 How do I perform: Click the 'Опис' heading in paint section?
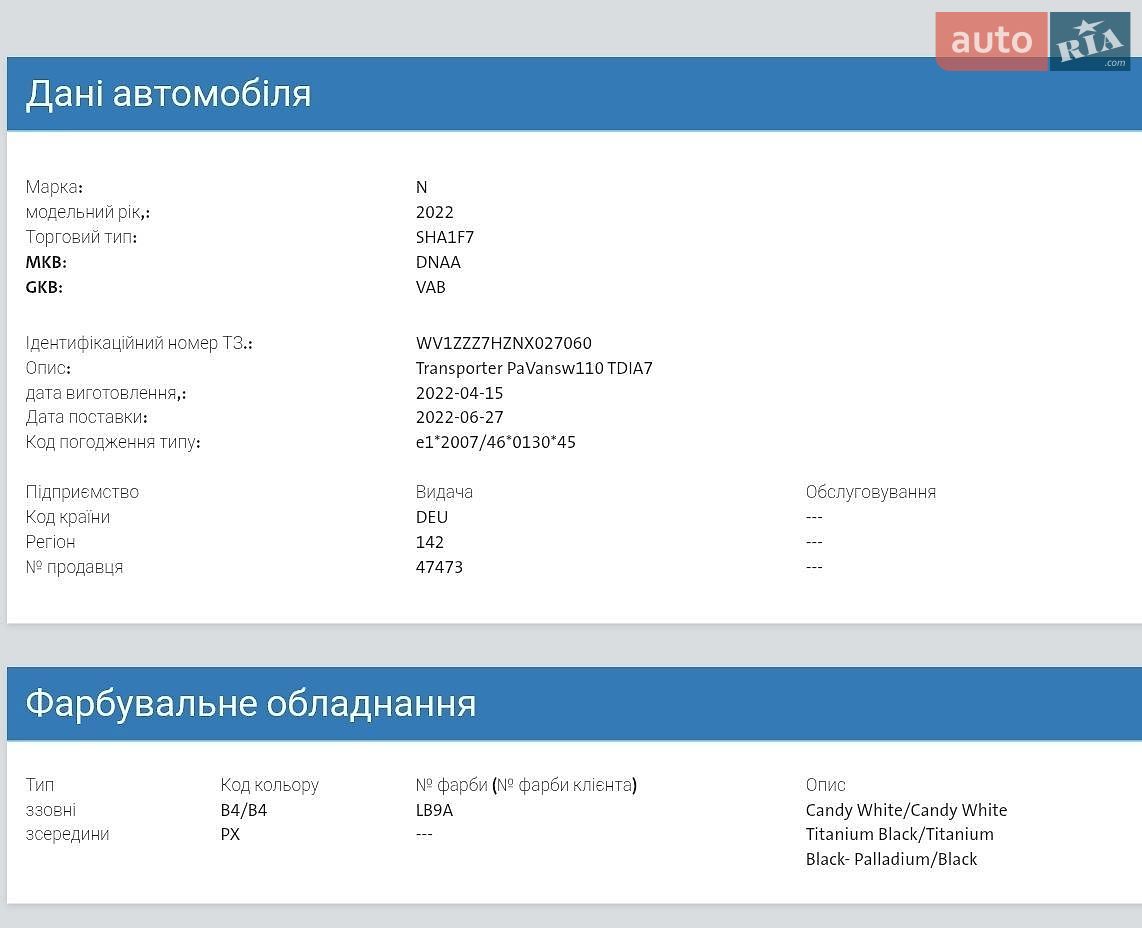coord(825,785)
